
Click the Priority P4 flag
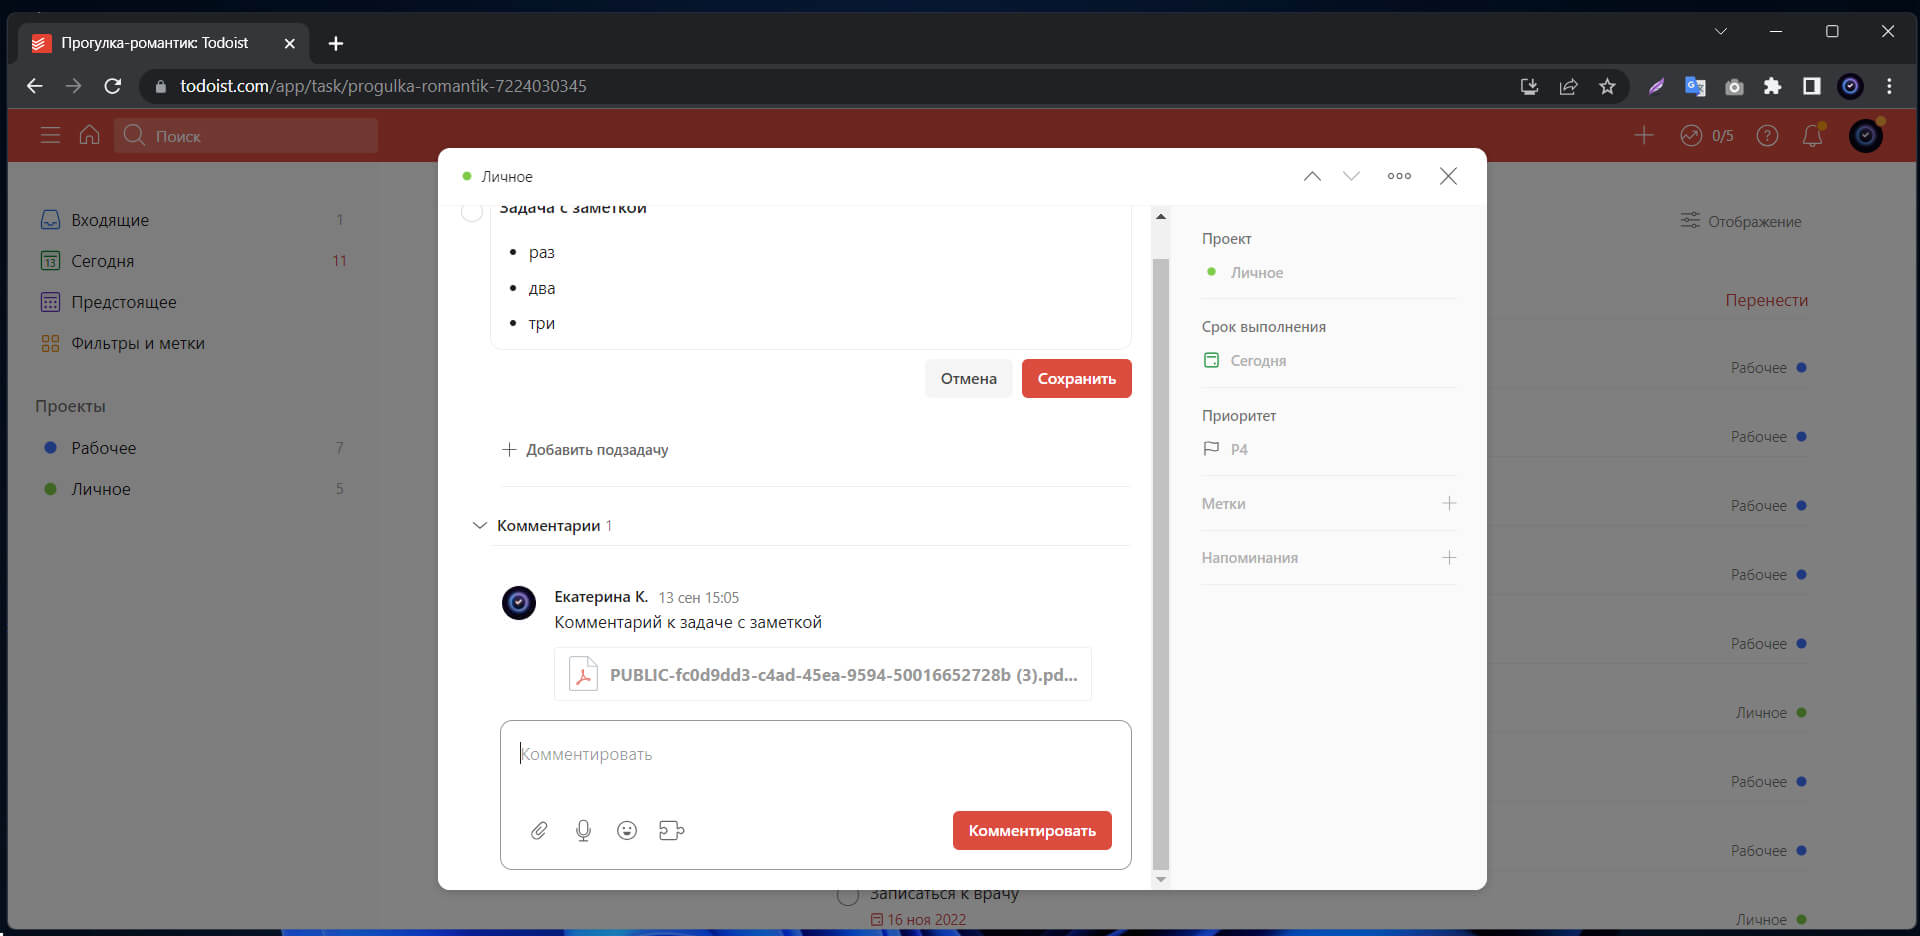pyautogui.click(x=1226, y=449)
